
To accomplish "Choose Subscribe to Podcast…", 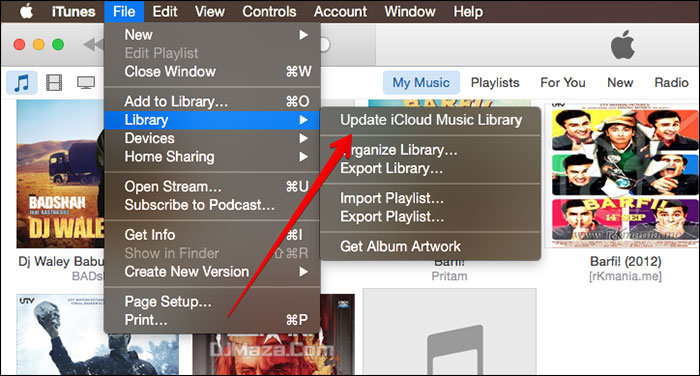I will point(212,205).
